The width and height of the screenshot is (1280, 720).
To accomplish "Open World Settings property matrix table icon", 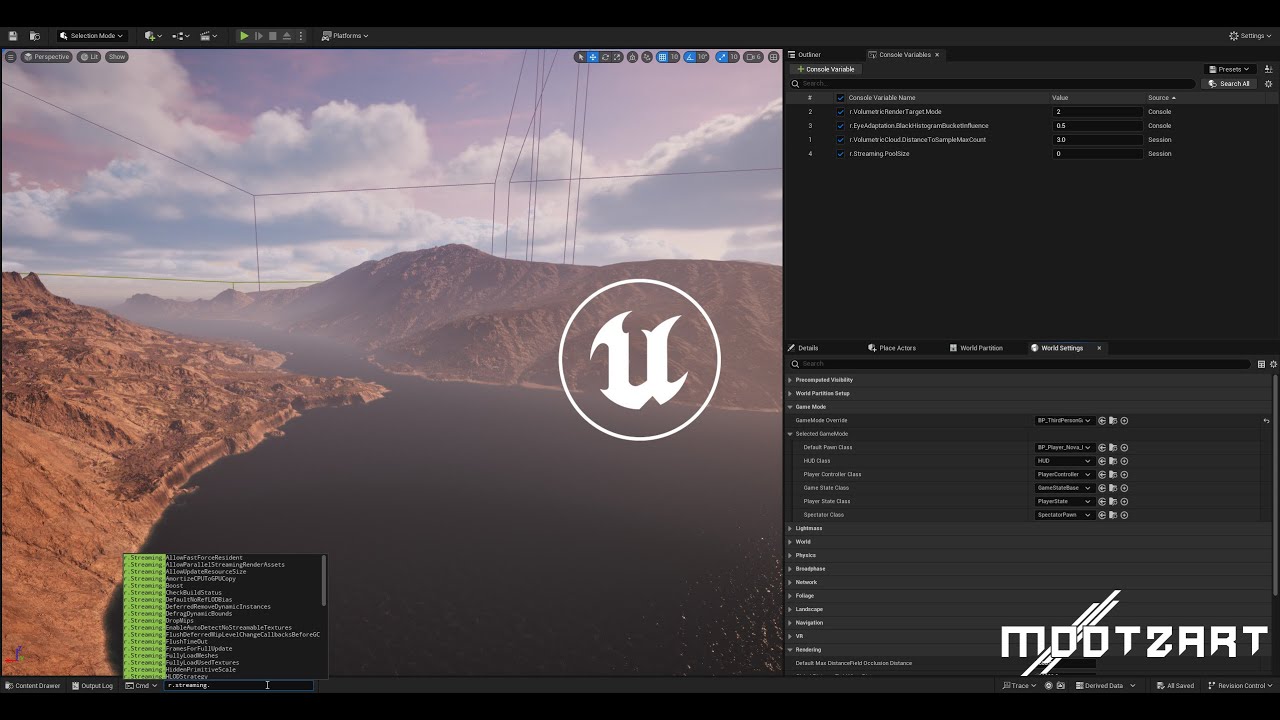I will pyautogui.click(x=1261, y=364).
